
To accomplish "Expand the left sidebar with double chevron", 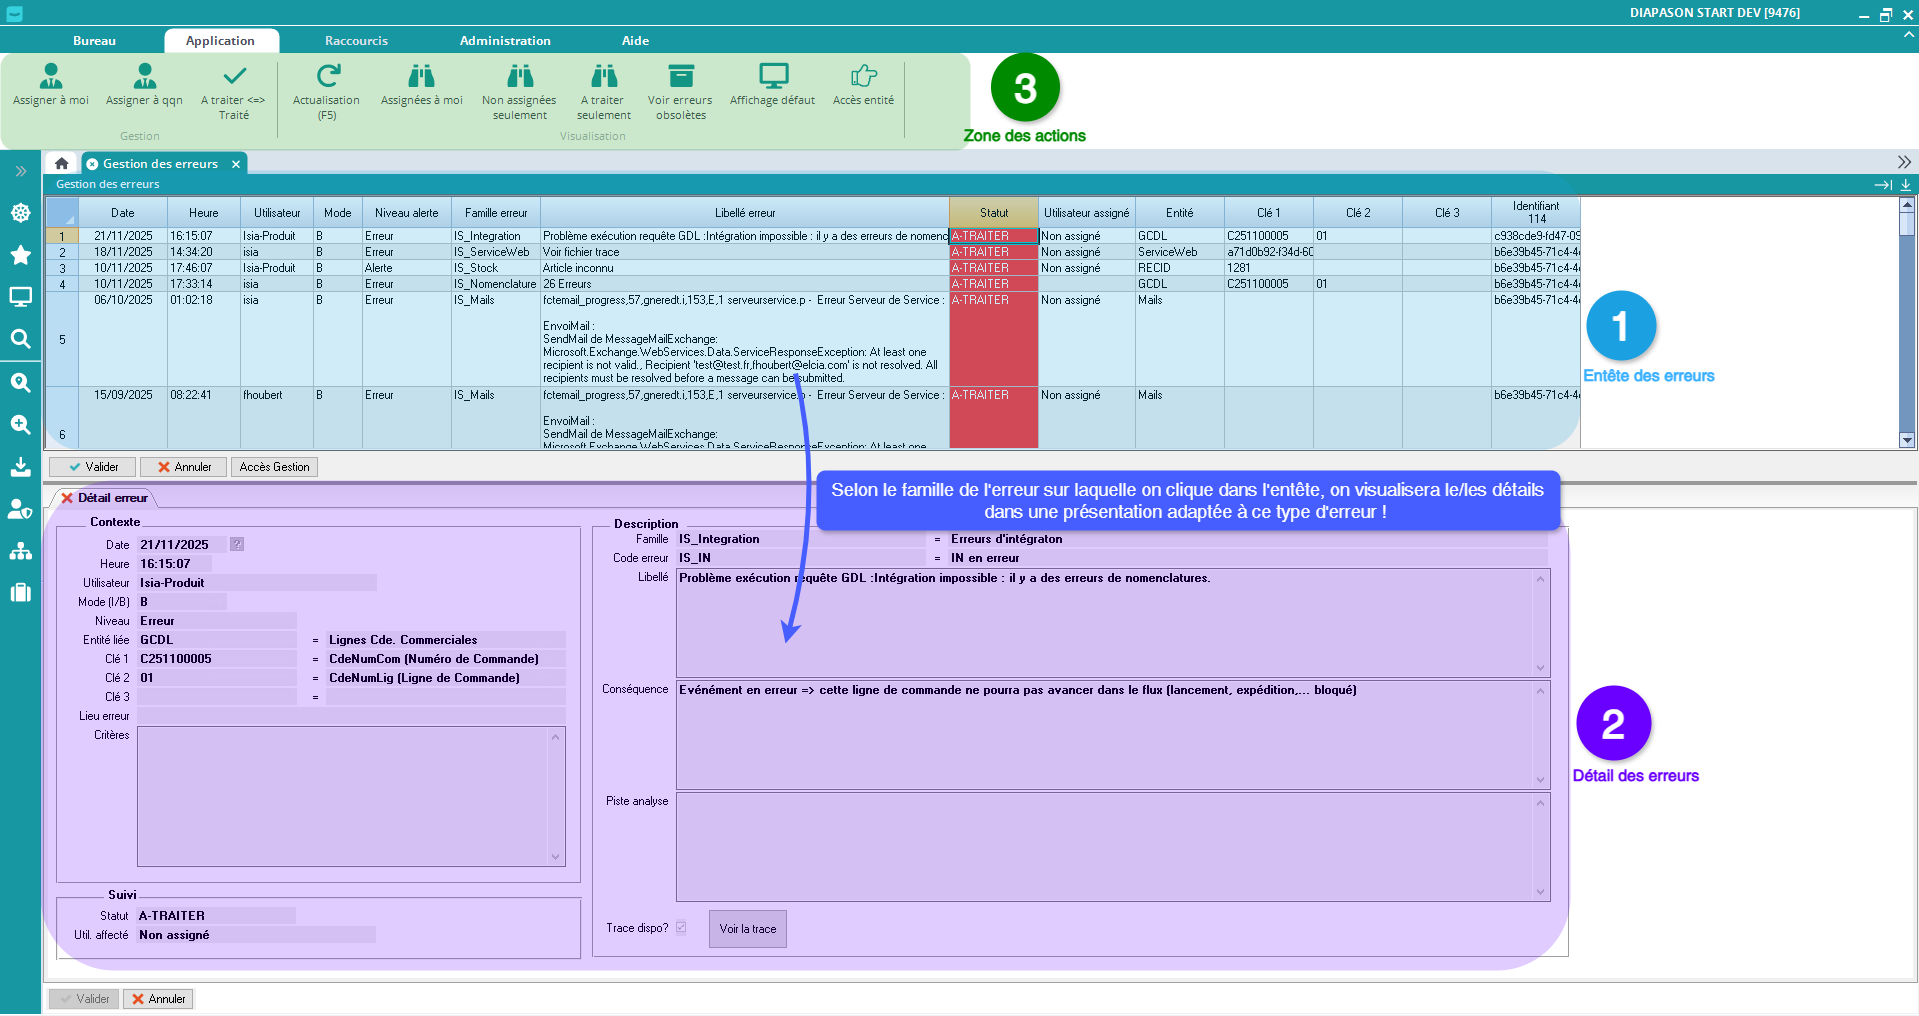I will (20, 171).
